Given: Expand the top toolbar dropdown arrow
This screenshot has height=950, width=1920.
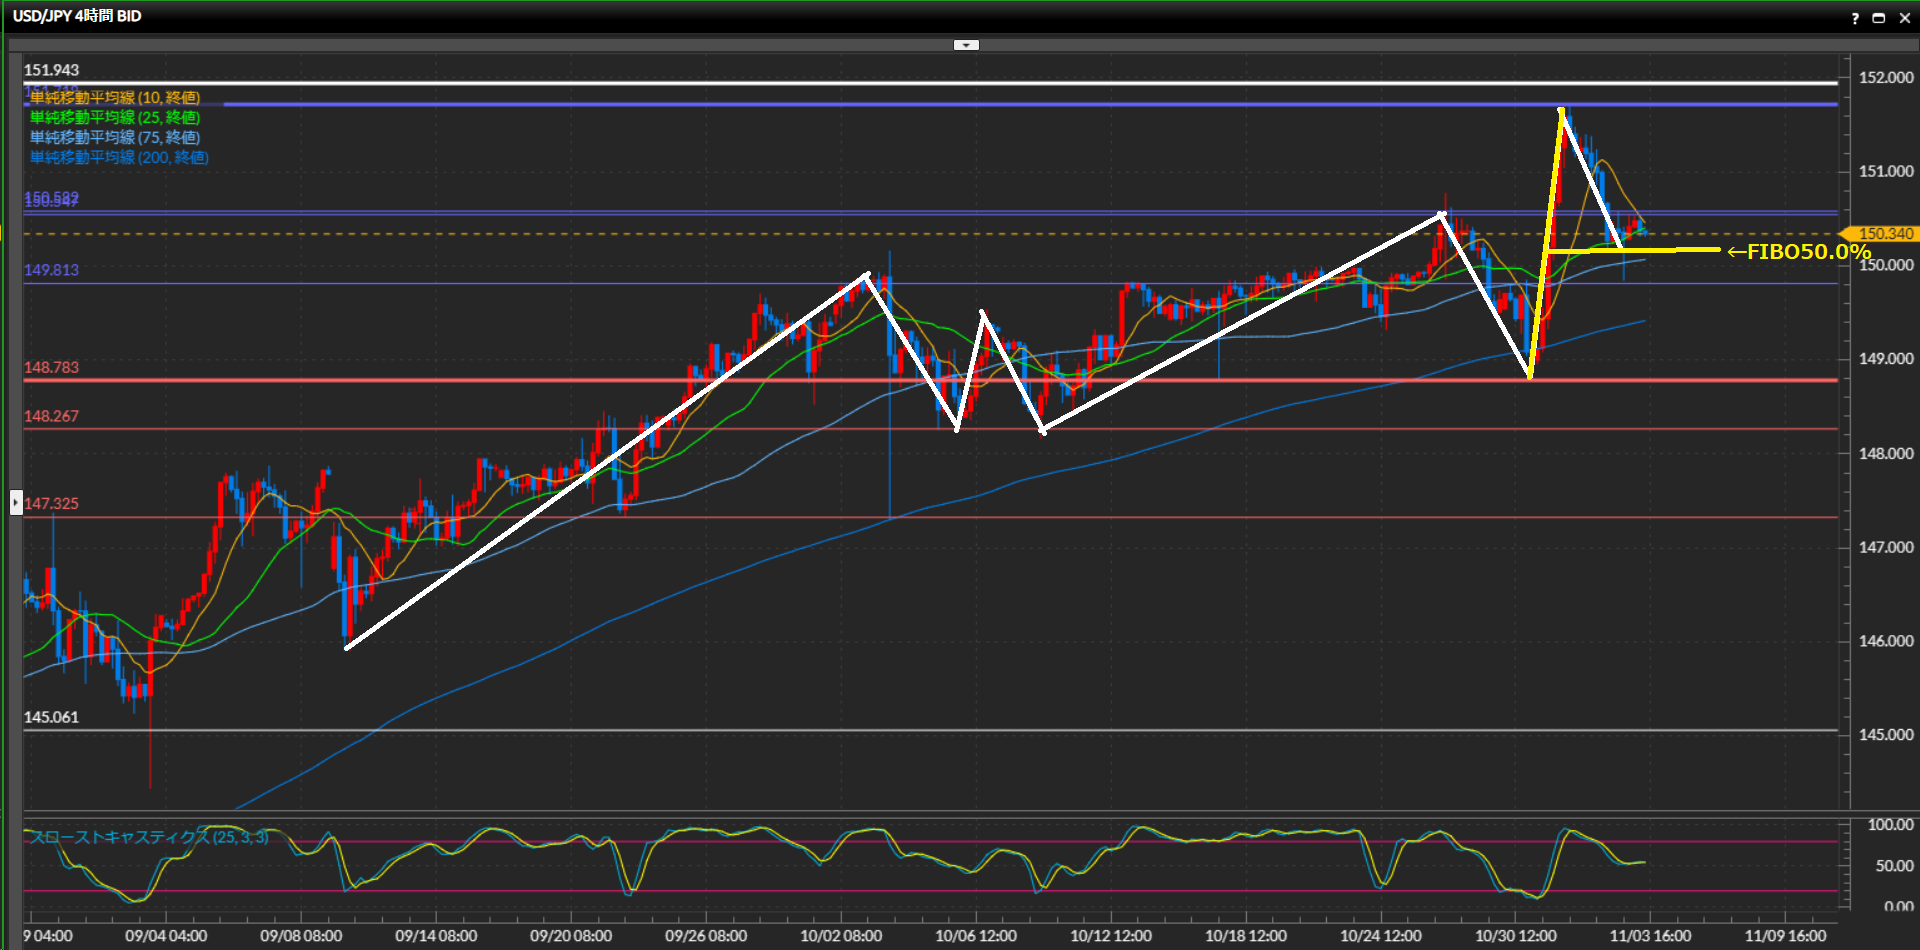Looking at the screenshot, I should point(966,45).
